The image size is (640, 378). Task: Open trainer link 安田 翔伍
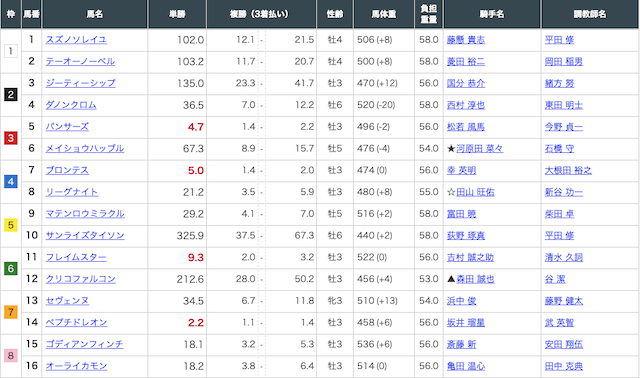point(564,344)
